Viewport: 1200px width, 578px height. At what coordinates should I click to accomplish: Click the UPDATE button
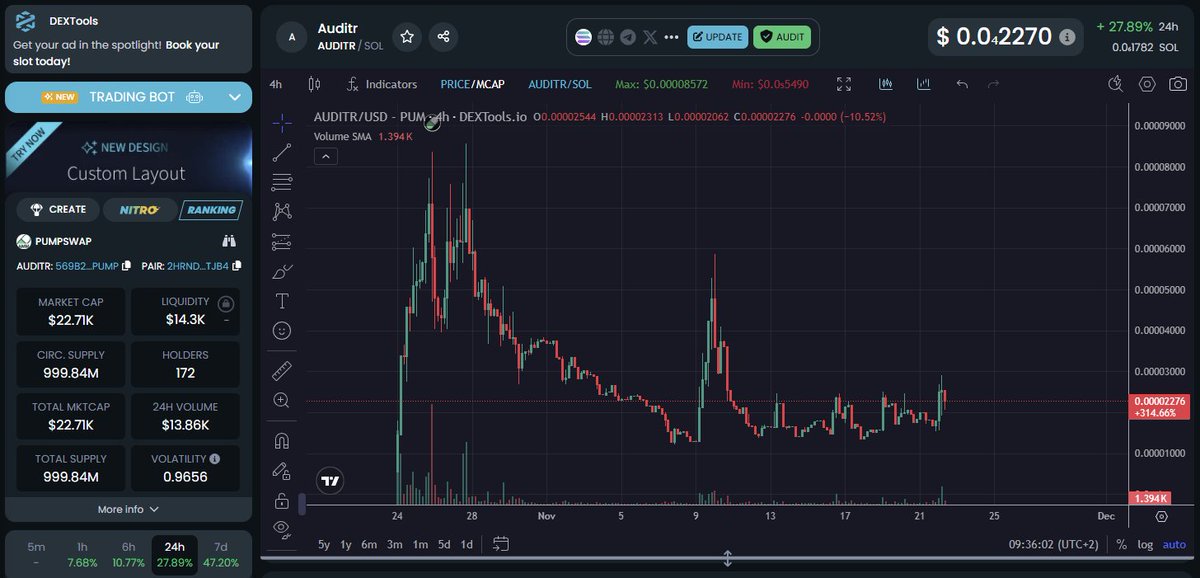coord(717,36)
